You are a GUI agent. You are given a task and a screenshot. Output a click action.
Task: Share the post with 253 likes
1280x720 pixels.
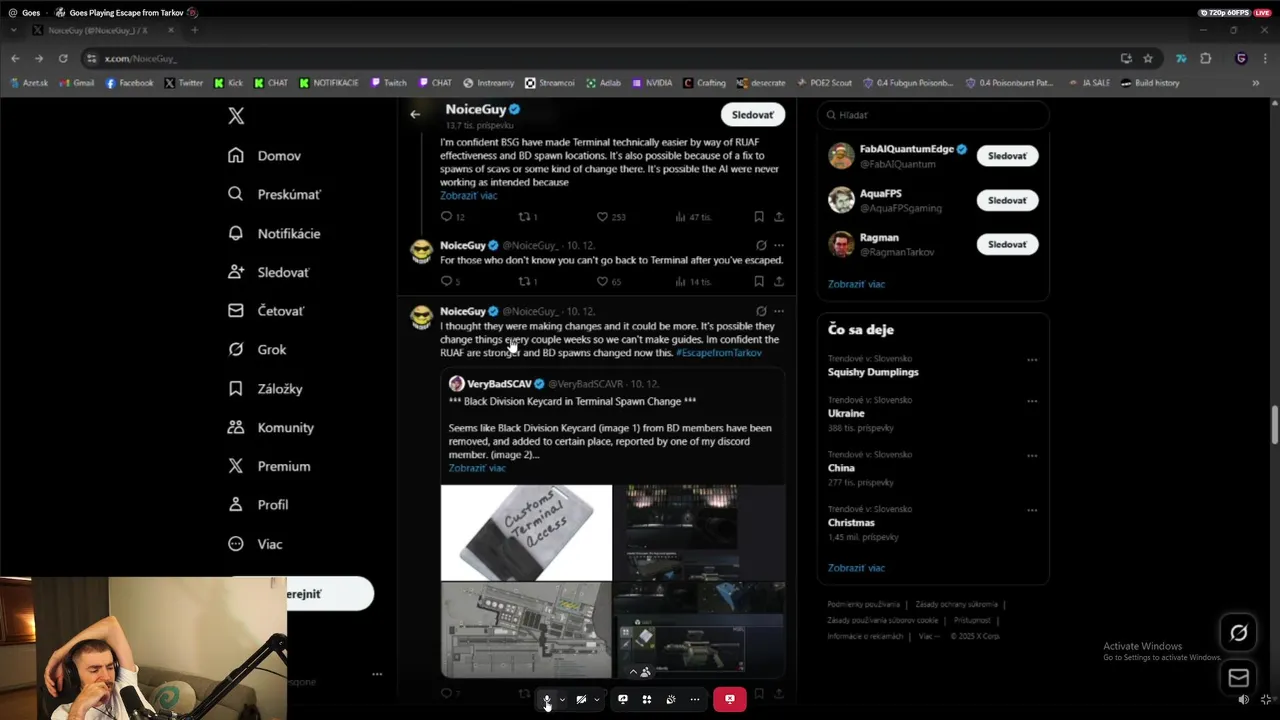(x=779, y=217)
